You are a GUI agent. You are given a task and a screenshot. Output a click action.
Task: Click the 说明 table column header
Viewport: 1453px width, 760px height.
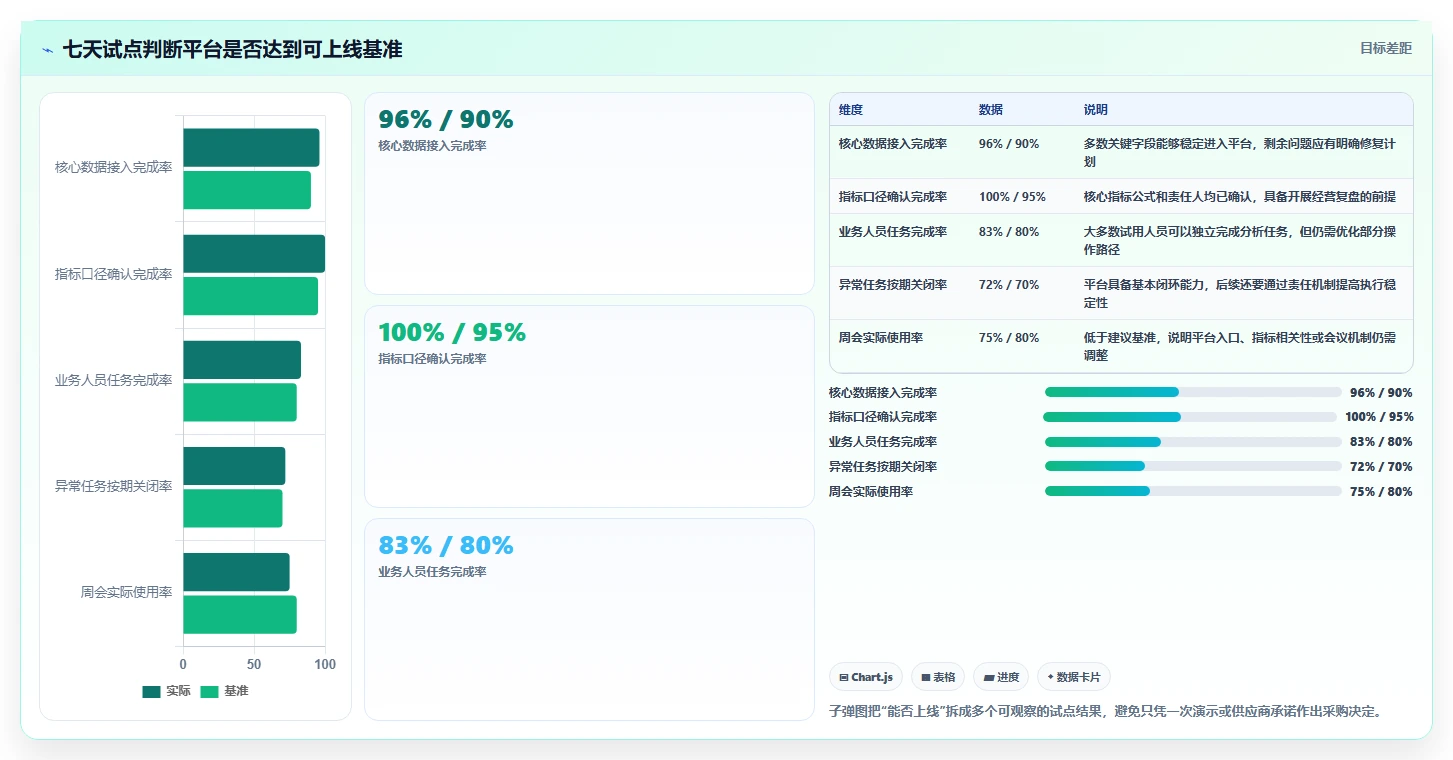coord(1096,109)
